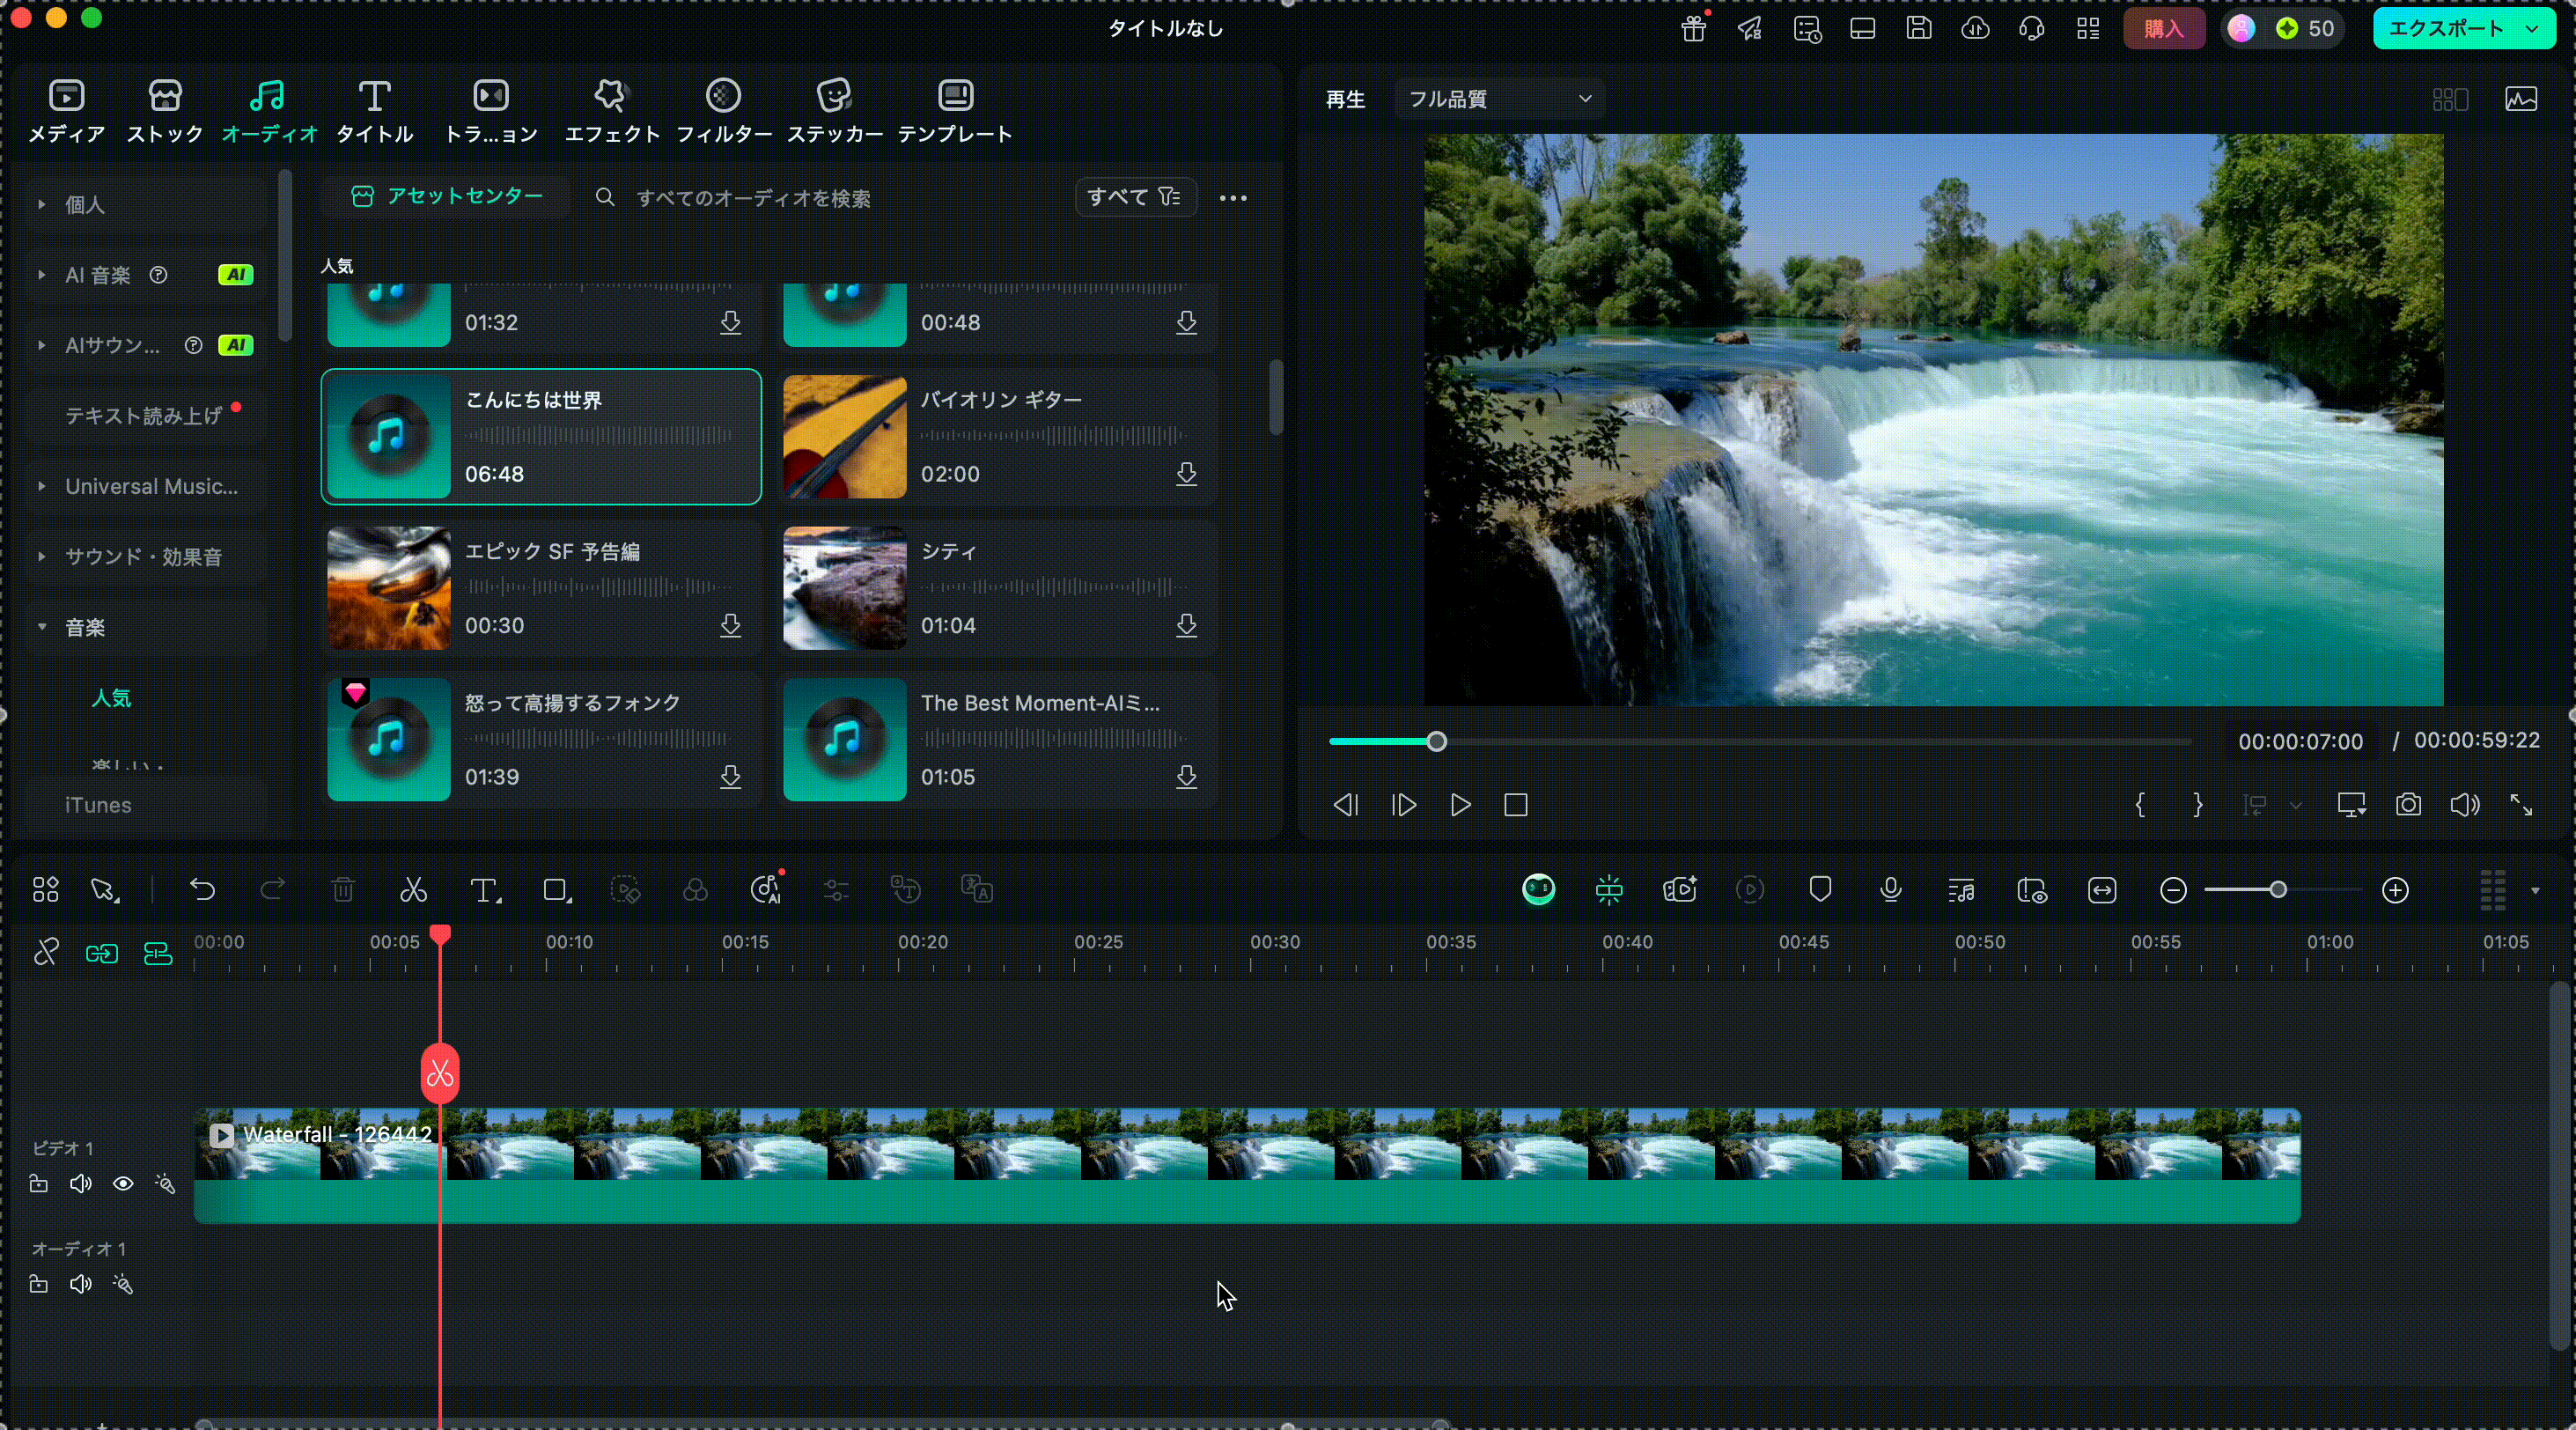Screen dimensions: 2576x1430
Task: Select the split scissors tool in timeline toolbar
Action: pos(413,890)
